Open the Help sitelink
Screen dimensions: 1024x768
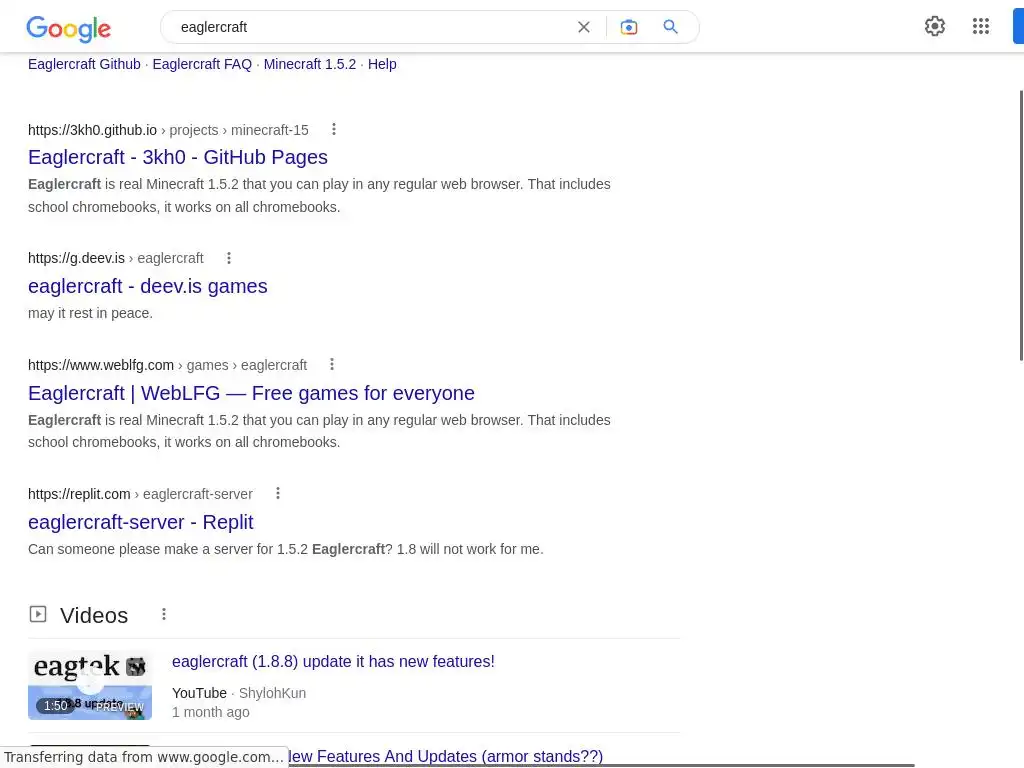[382, 64]
